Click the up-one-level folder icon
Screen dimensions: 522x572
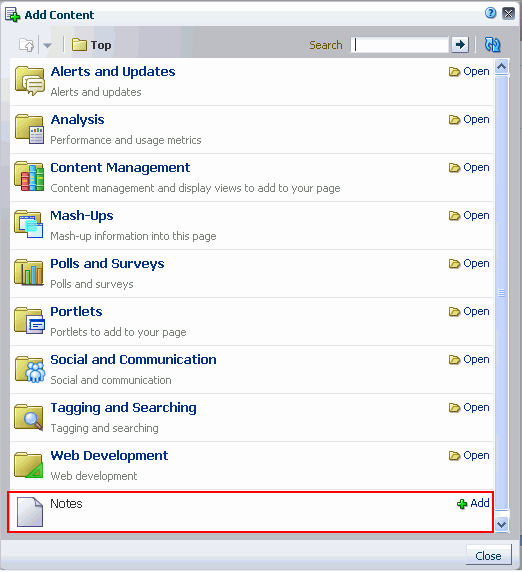pos(26,45)
